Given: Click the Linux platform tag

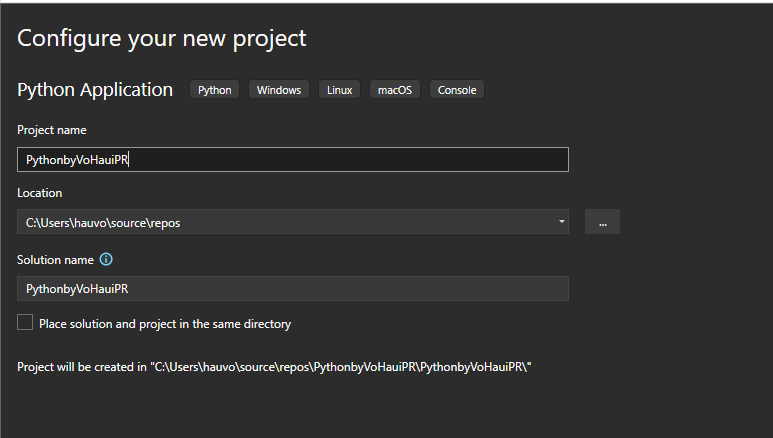Looking at the screenshot, I should pyautogui.click(x=339, y=90).
